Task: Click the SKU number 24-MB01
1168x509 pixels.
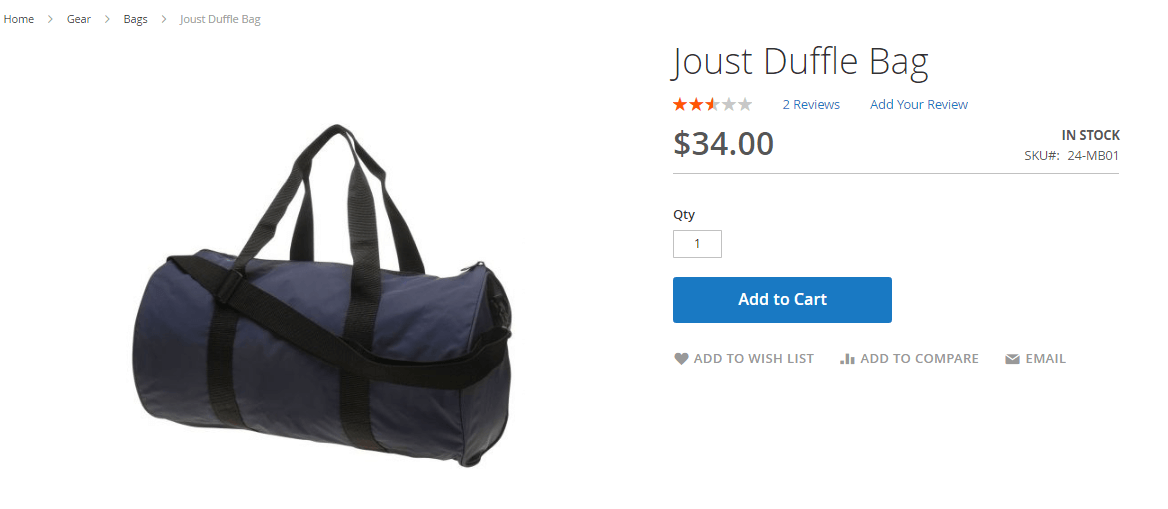Action: point(1093,156)
